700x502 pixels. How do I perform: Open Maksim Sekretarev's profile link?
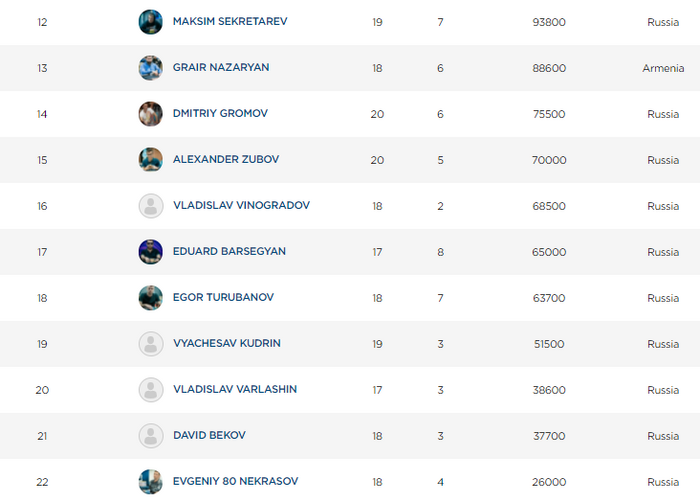[x=229, y=21]
